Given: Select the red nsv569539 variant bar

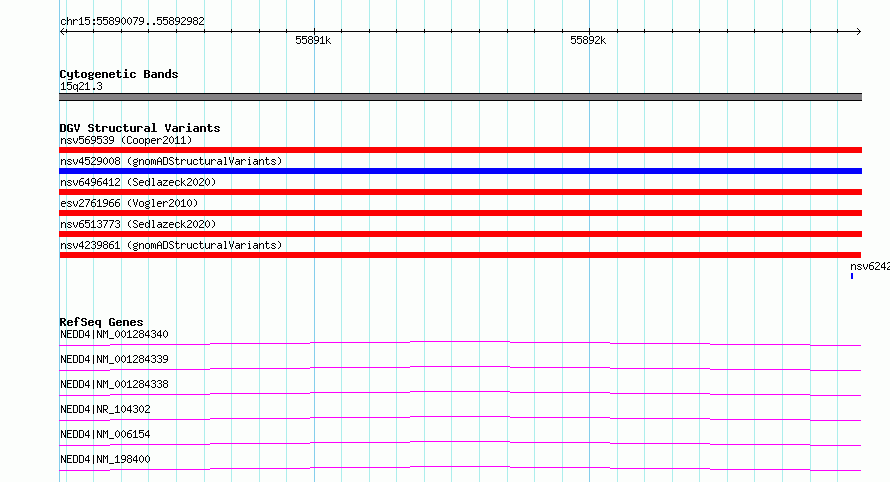Looking at the screenshot, I should 460,150.
